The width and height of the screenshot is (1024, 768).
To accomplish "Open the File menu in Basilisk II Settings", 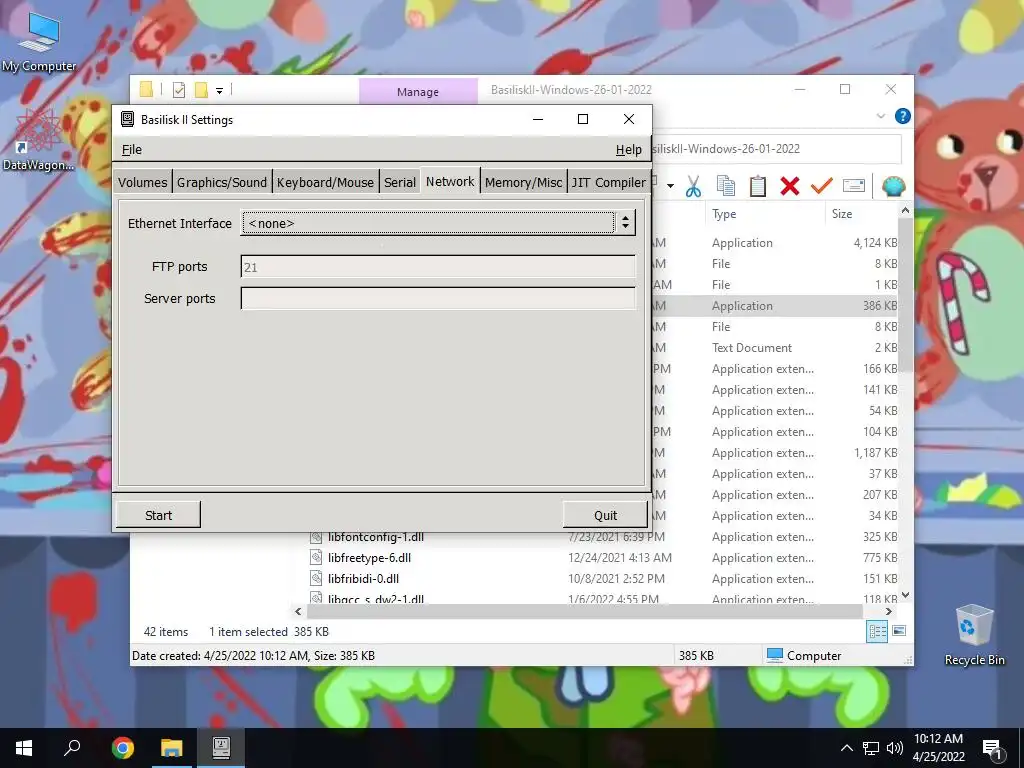I will [131, 150].
